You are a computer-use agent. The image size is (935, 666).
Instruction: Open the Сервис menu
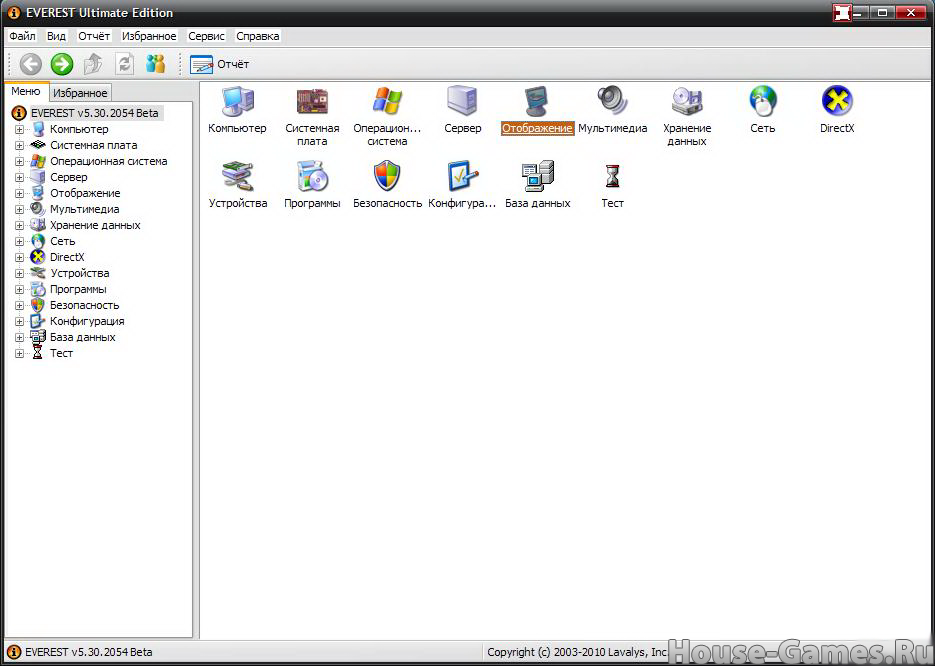[206, 36]
